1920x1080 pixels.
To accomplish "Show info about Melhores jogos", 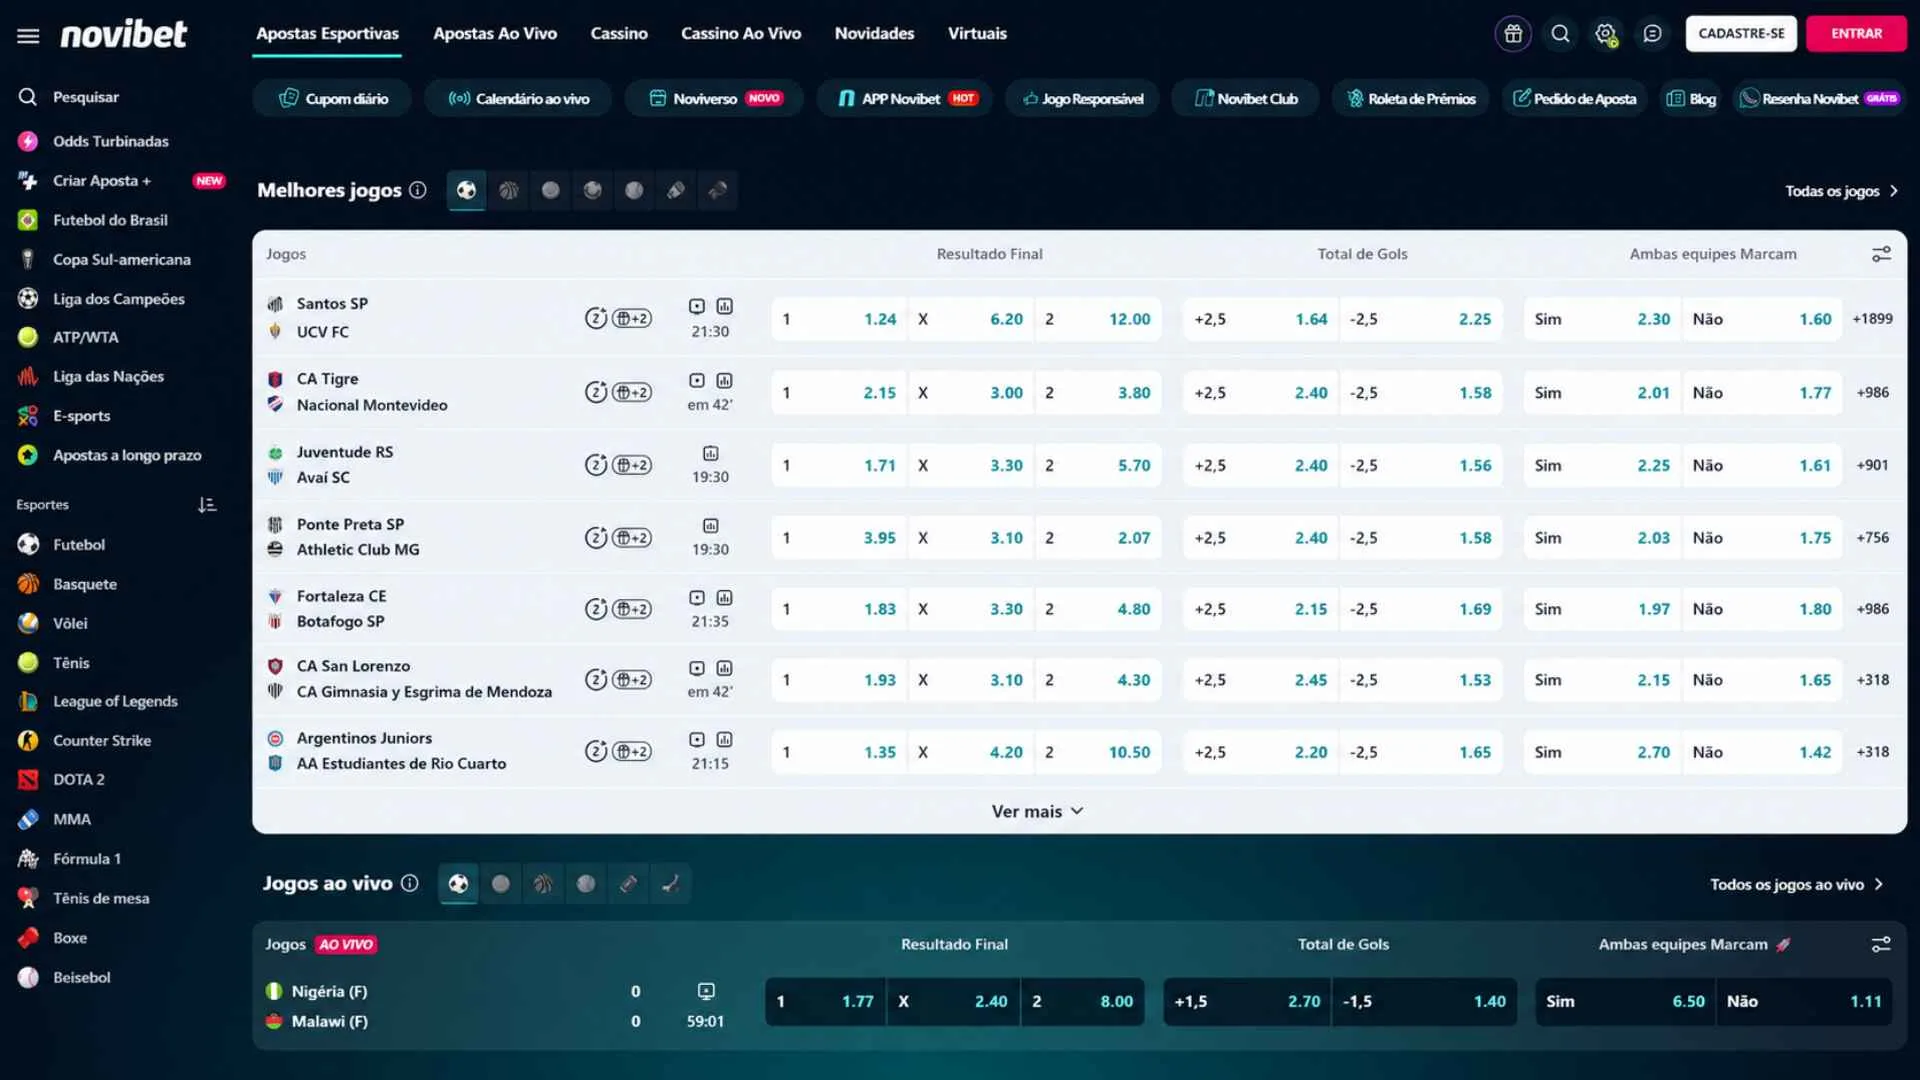I will pyautogui.click(x=418, y=190).
